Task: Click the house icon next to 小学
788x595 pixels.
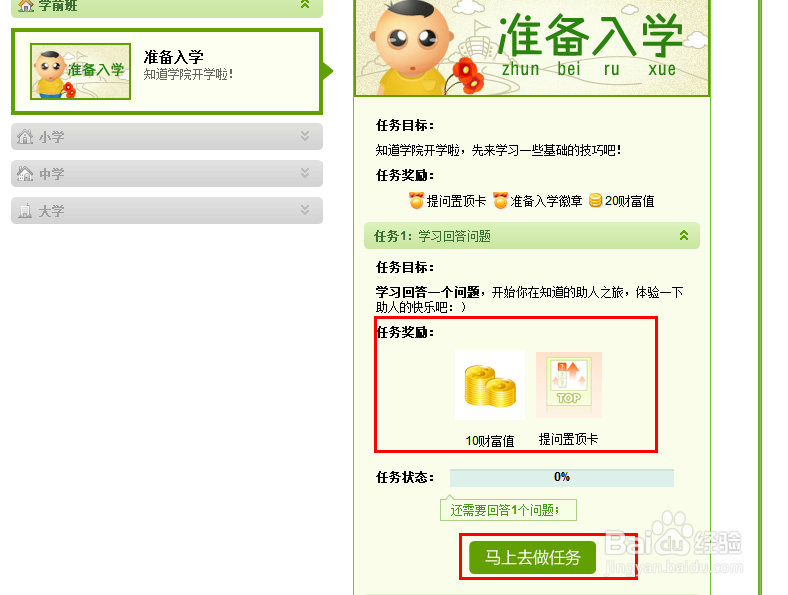Action: [25, 137]
